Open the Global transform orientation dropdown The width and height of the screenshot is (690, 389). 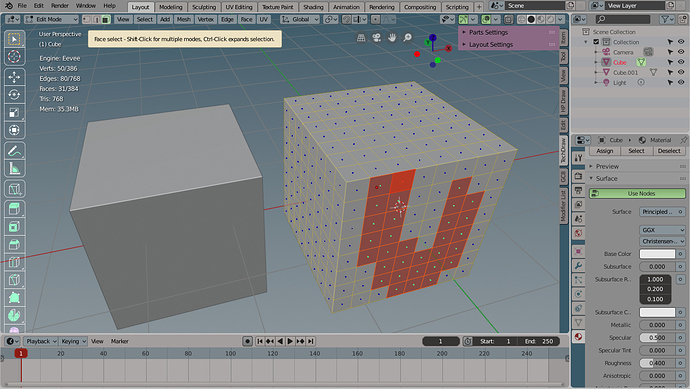click(300, 19)
